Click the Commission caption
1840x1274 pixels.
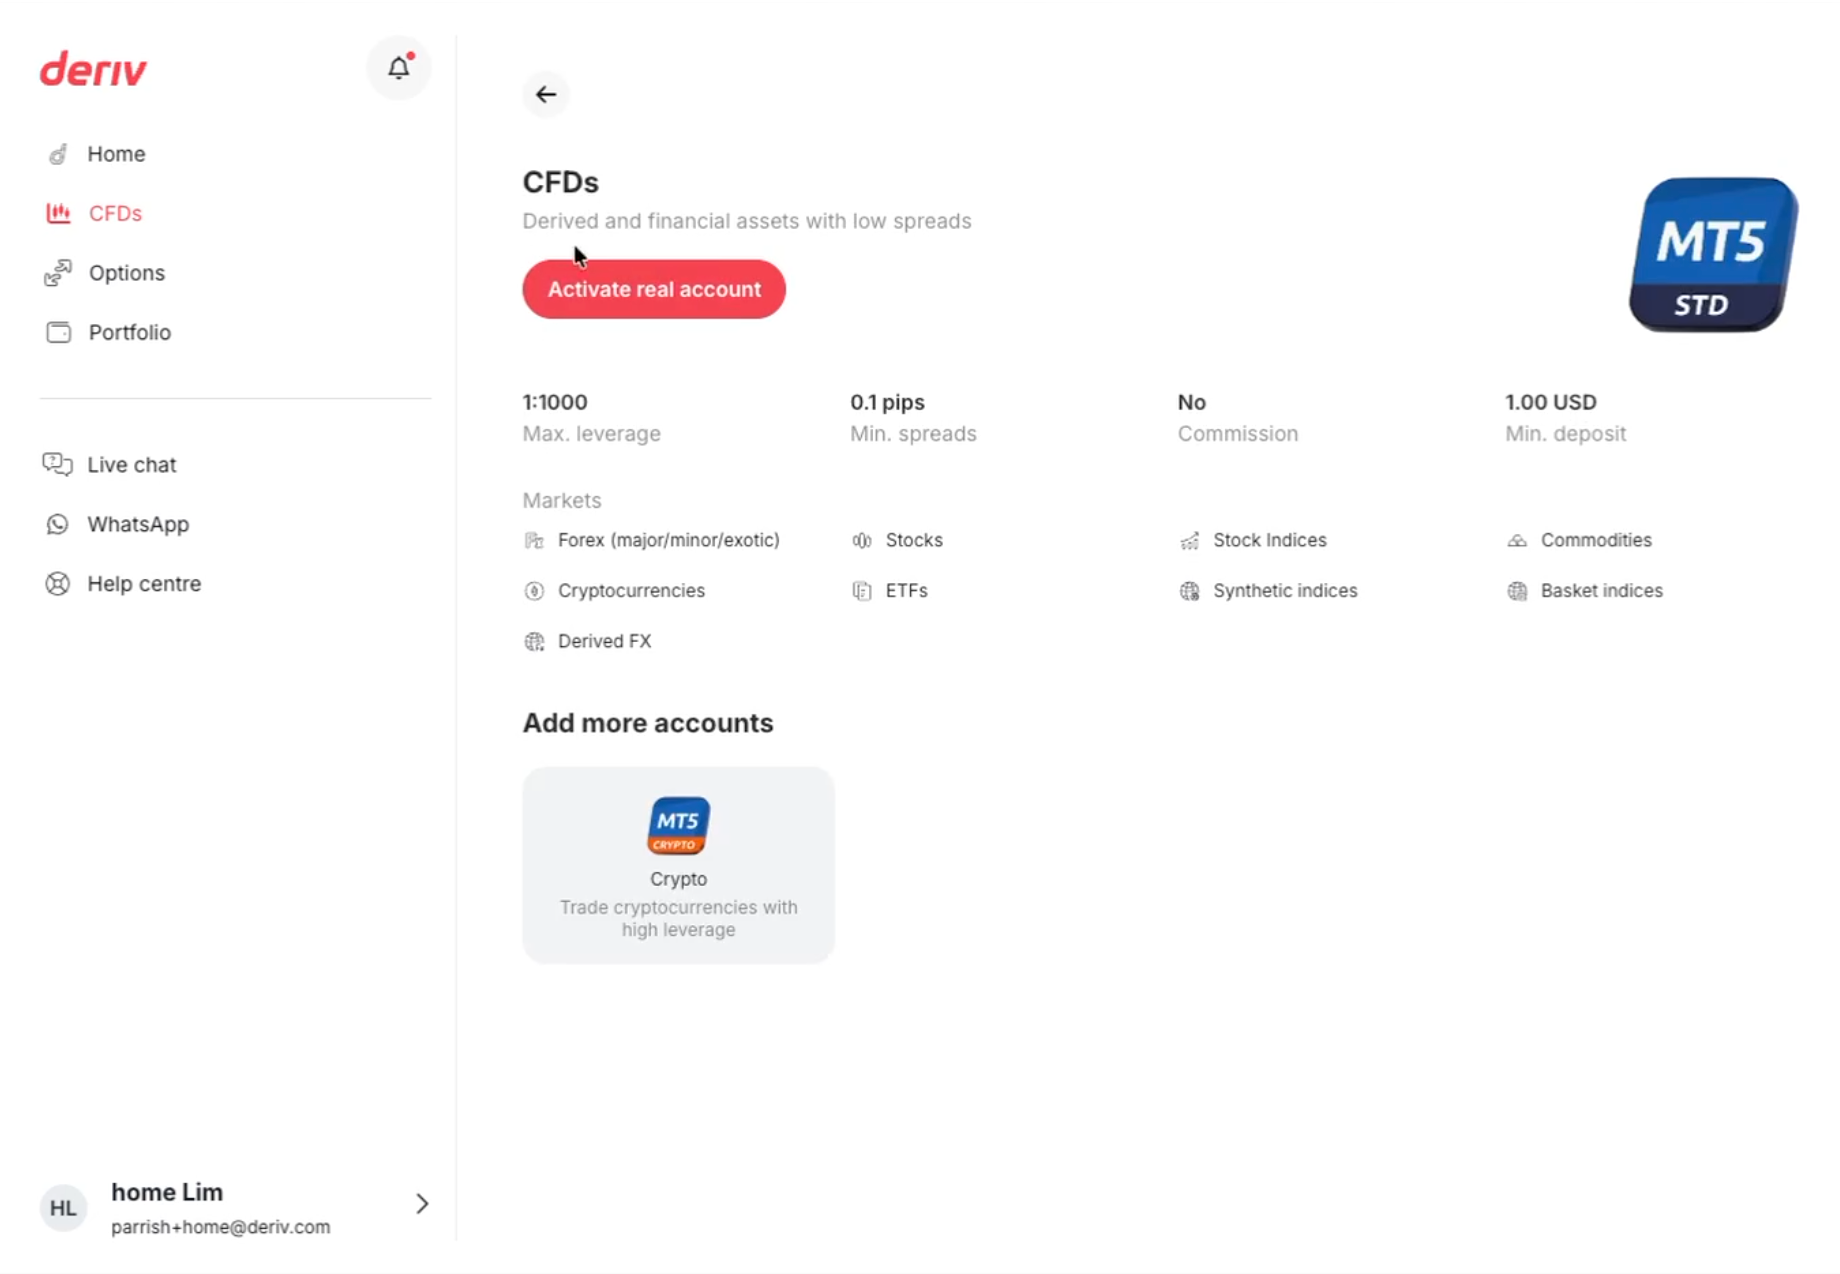pyautogui.click(x=1238, y=434)
